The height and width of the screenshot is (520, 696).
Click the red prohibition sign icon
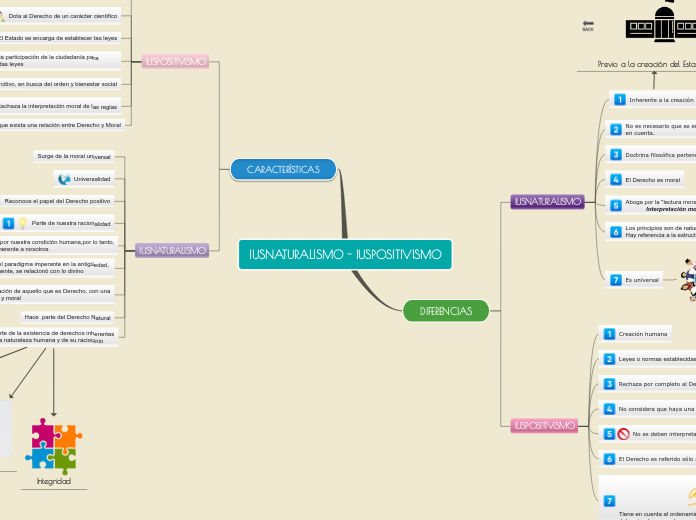click(624, 434)
